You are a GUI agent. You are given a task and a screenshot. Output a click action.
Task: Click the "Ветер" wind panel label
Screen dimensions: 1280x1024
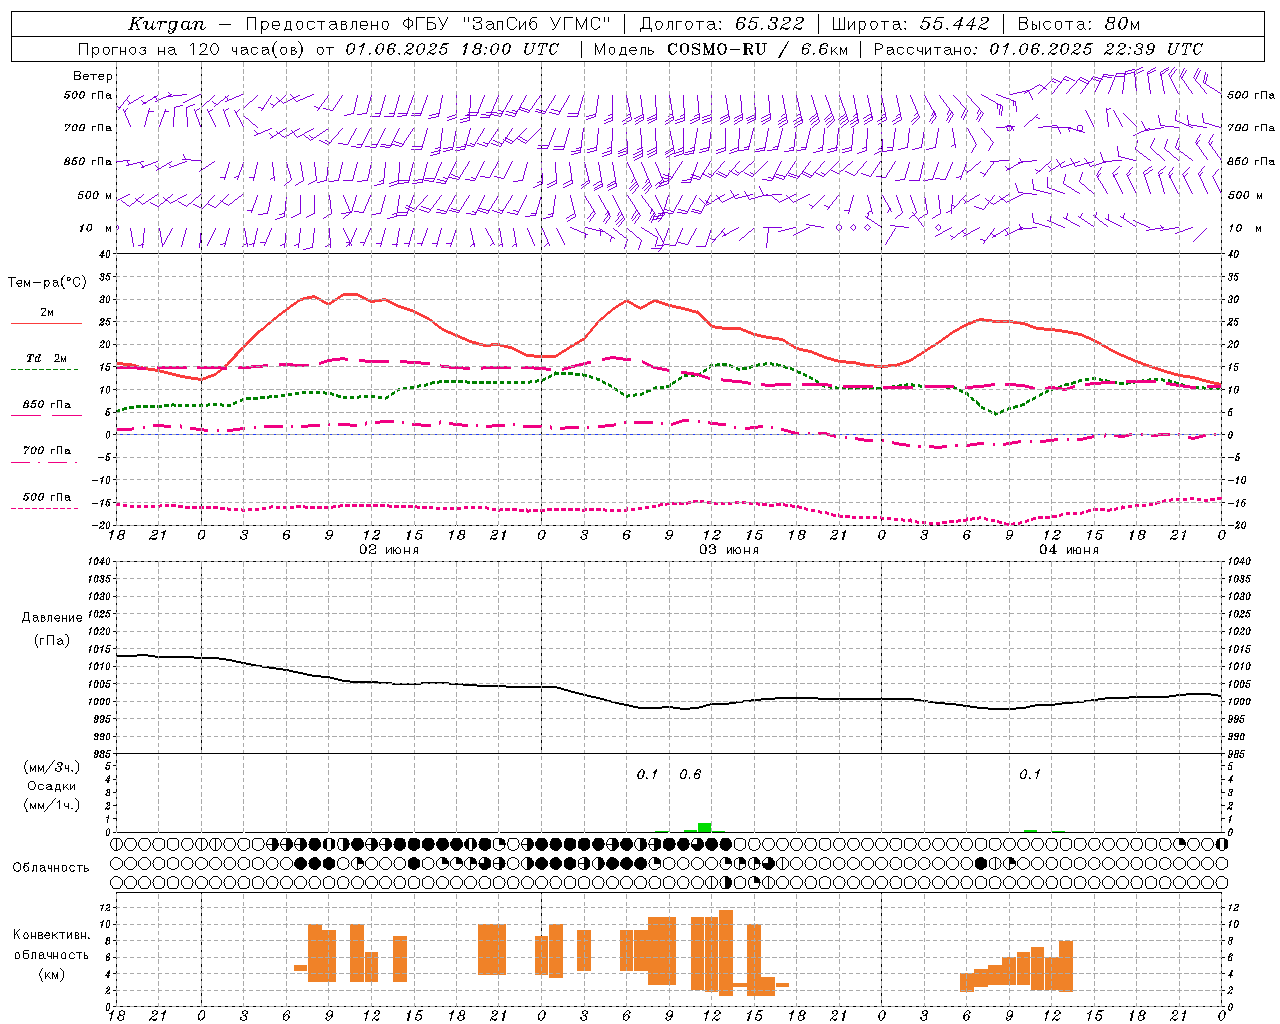(x=93, y=76)
